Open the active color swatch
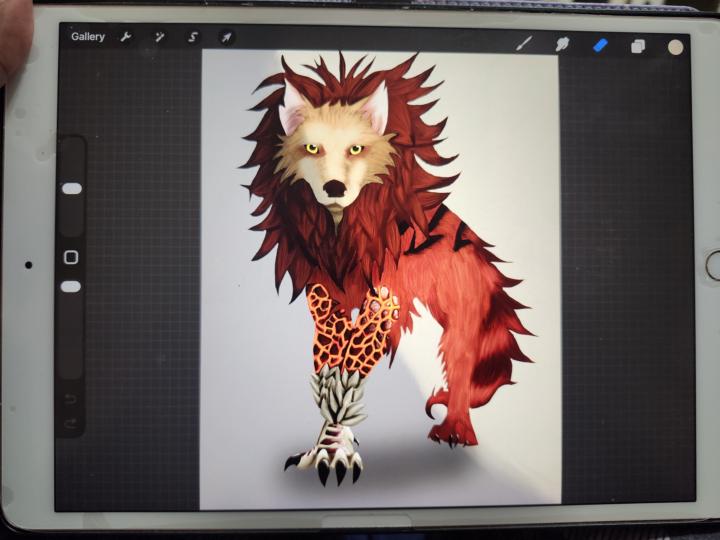 point(675,47)
